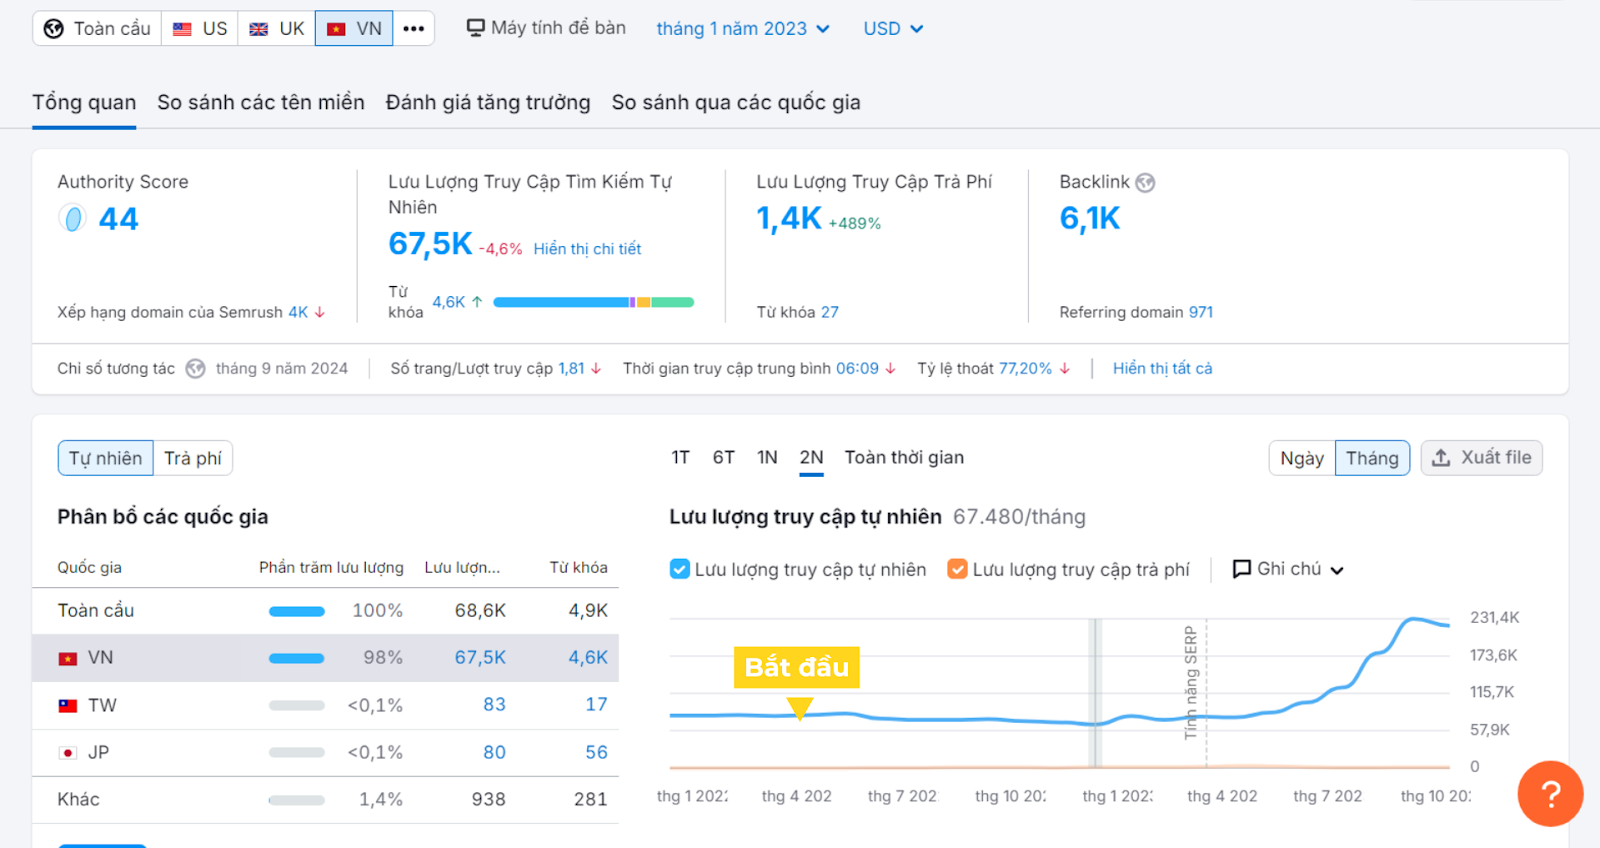
Task: Click down arrow by Semrush rank 4K
Action: click(x=320, y=313)
